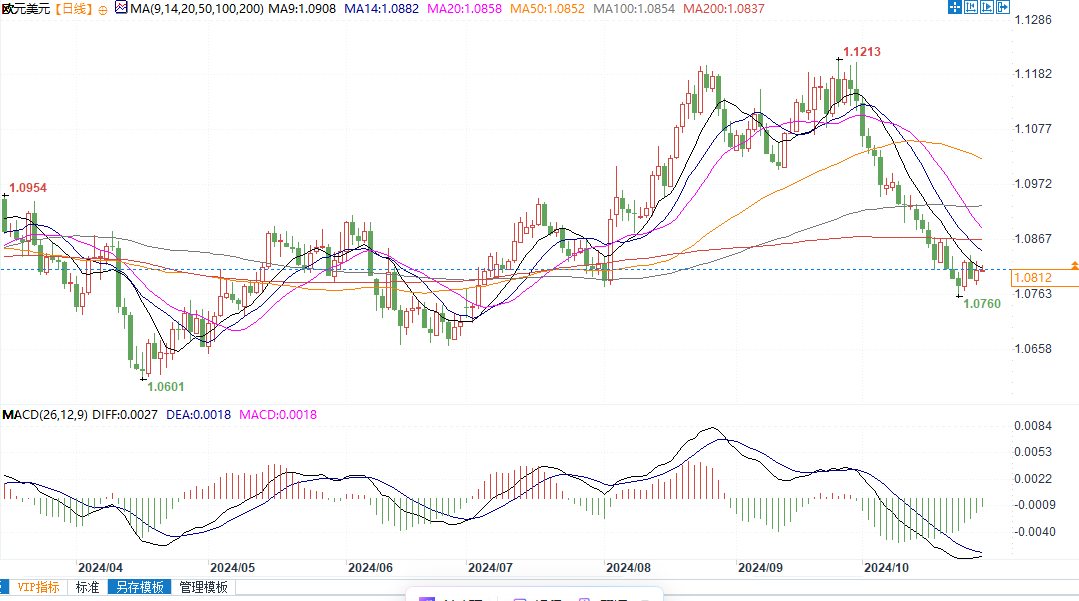Click the down arrow icon in top-right toolbar
The width and height of the screenshot is (1079, 601).
pyautogui.click(x=1004, y=8)
